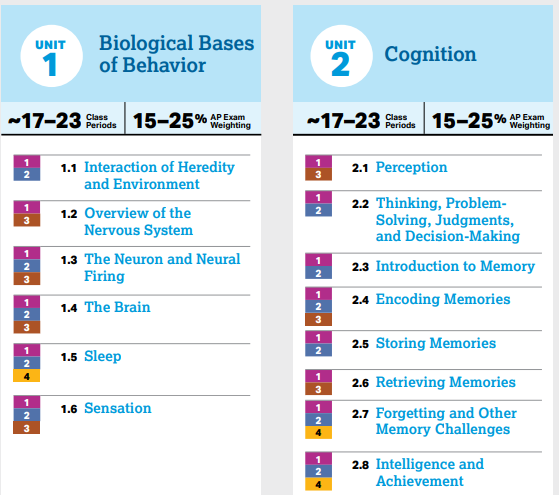The height and width of the screenshot is (495, 559).
Task: Click the Cognition unit heading
Action: (430, 54)
